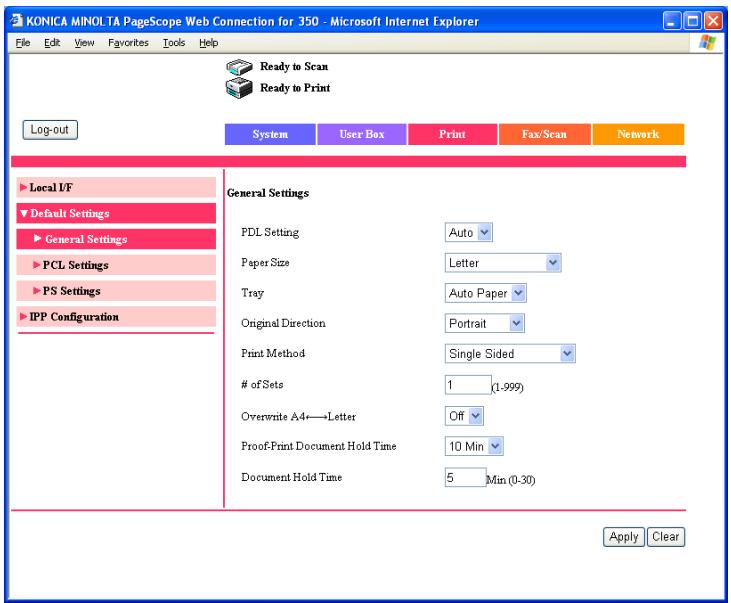Click the Internet Explorer page icon in title bar
Screen dimensions: 731x603
17,21
